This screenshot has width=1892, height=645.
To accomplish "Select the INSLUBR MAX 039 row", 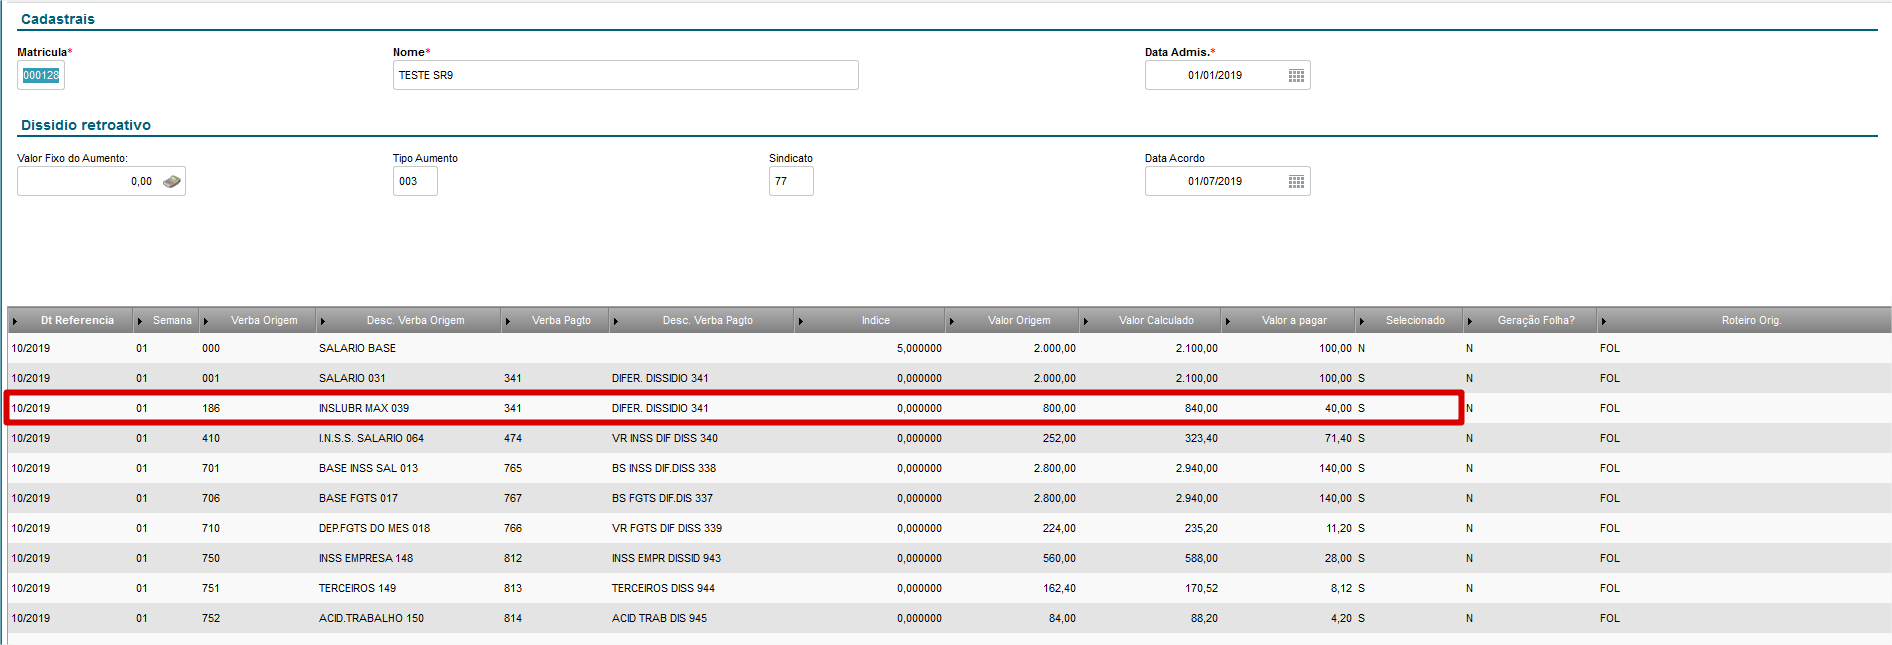I will coord(949,408).
